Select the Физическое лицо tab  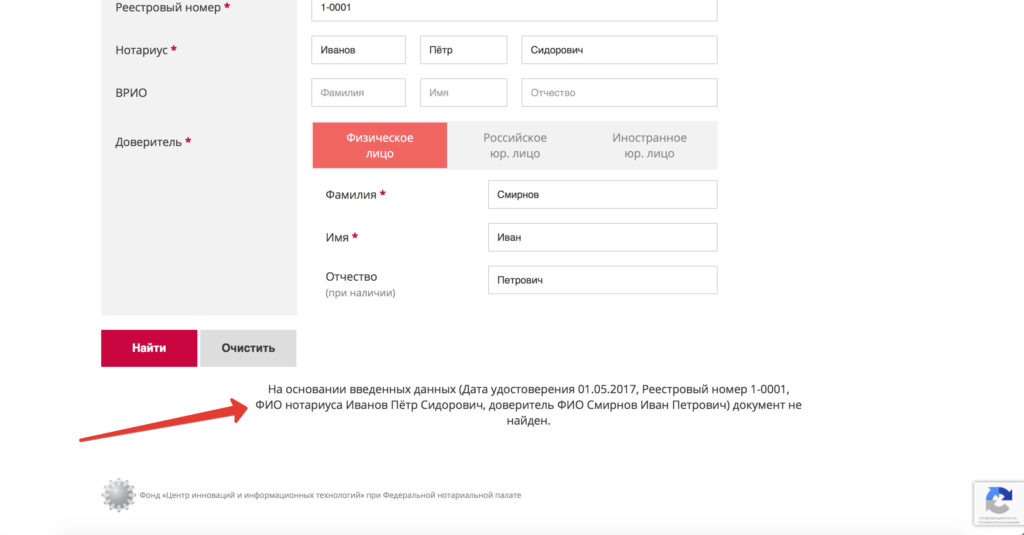(380, 145)
